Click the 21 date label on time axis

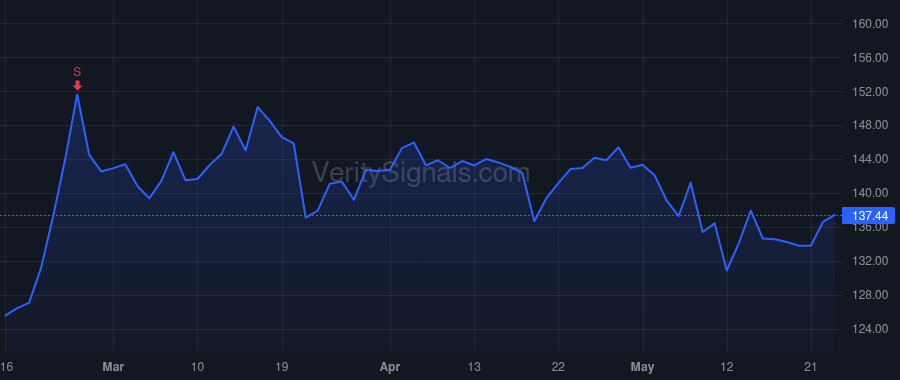pyautogui.click(x=811, y=367)
